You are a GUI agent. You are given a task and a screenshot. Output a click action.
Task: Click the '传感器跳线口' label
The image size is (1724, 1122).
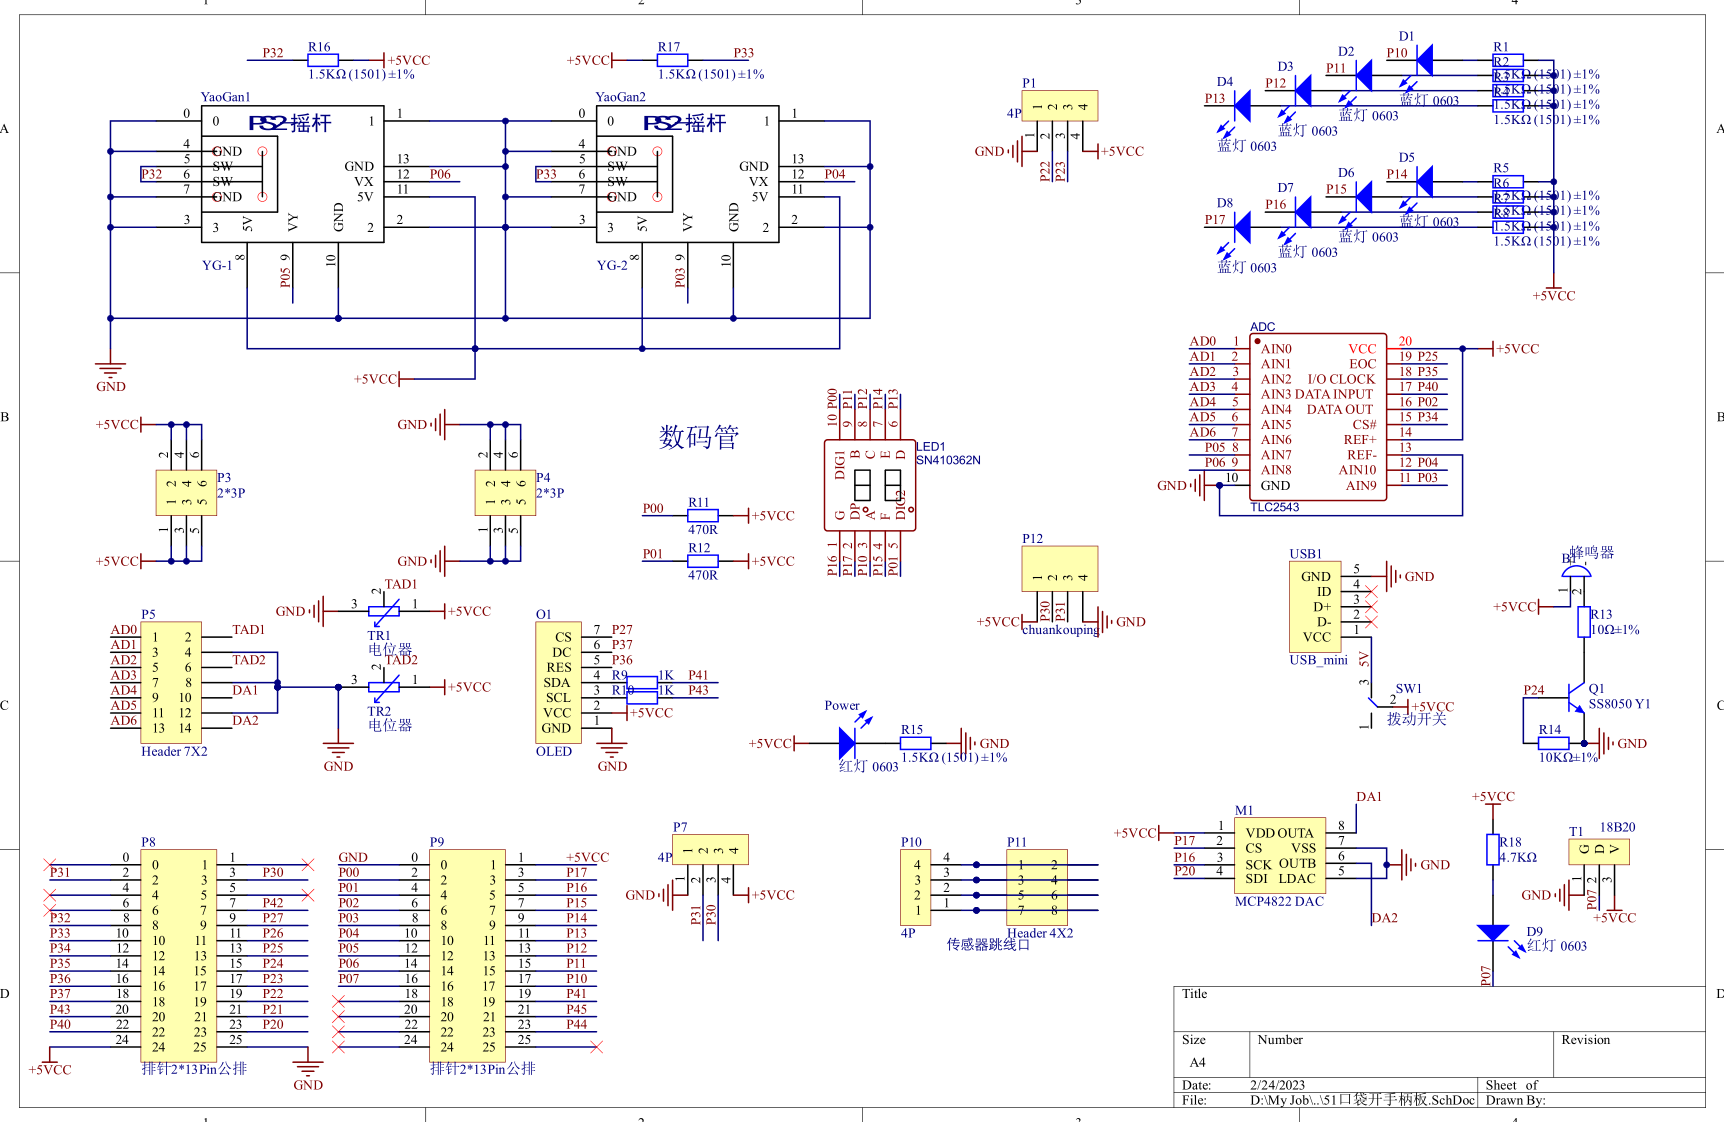point(988,944)
